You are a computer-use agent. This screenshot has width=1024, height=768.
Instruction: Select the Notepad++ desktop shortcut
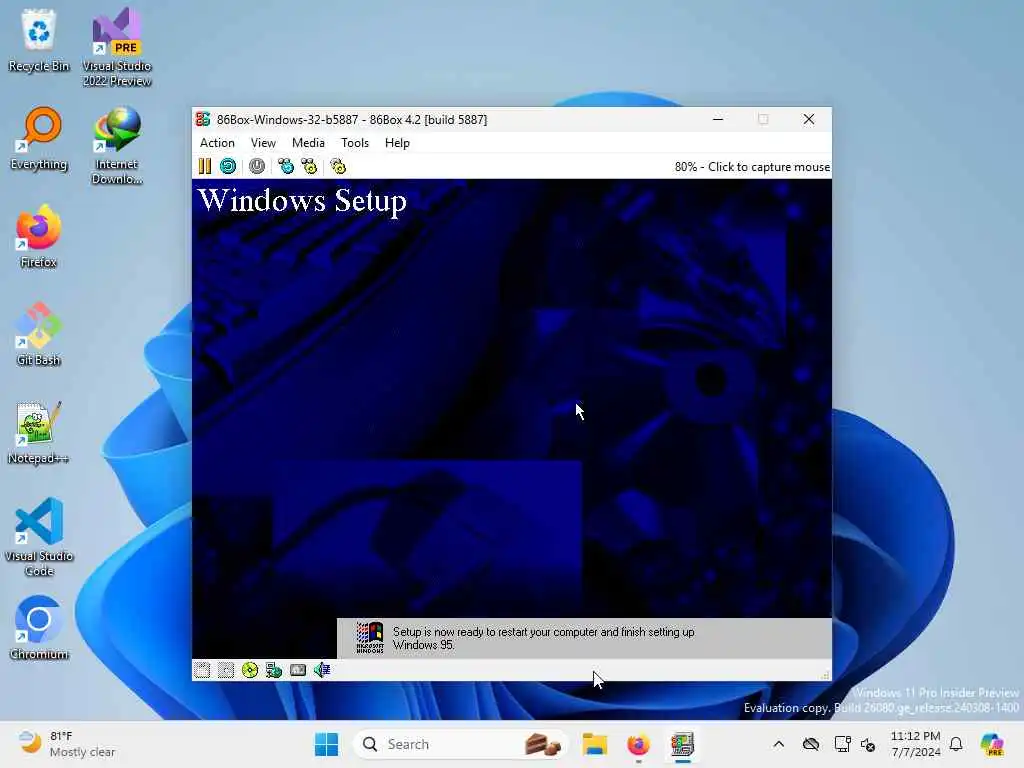click(39, 433)
